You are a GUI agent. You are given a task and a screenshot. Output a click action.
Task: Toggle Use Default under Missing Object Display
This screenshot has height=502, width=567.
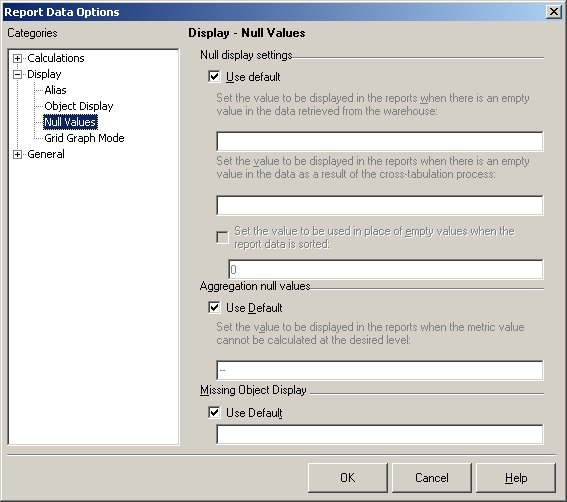pos(214,412)
